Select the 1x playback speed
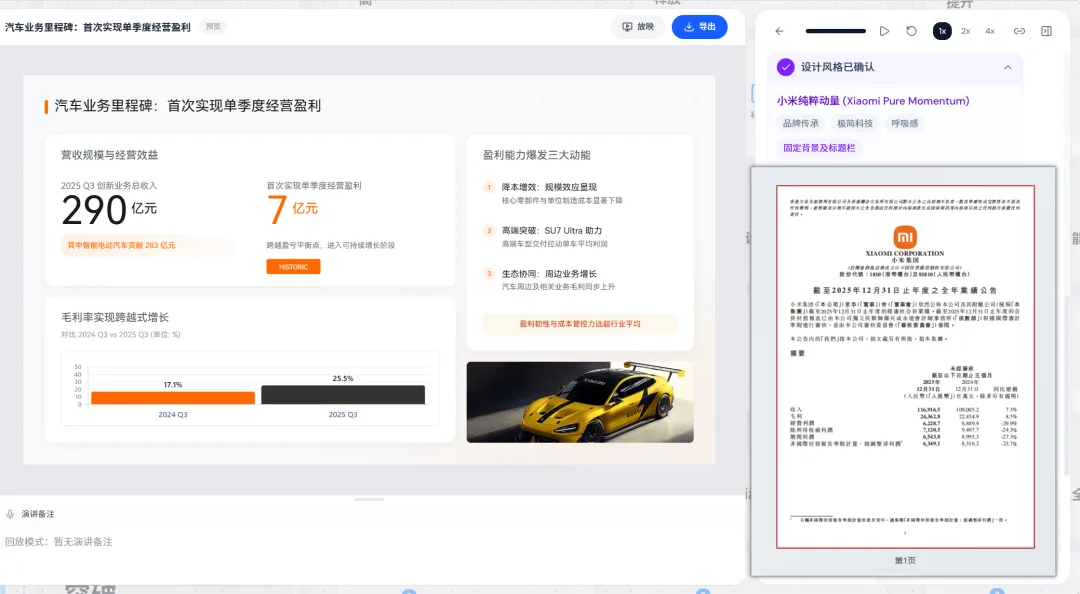 point(942,31)
